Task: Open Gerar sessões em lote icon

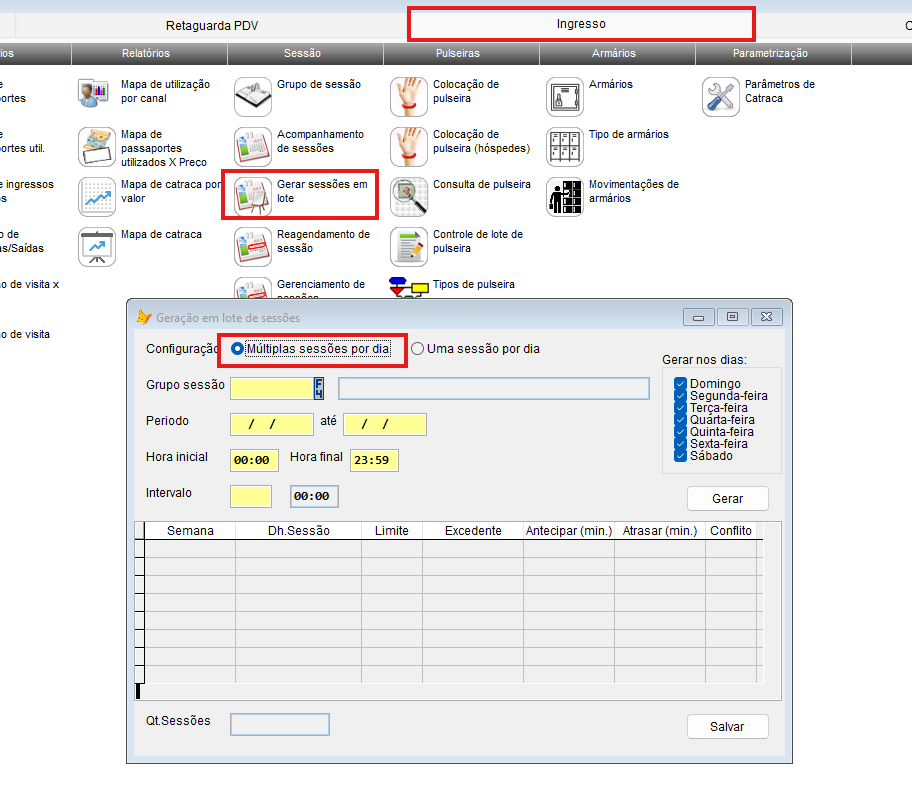Action: point(252,196)
